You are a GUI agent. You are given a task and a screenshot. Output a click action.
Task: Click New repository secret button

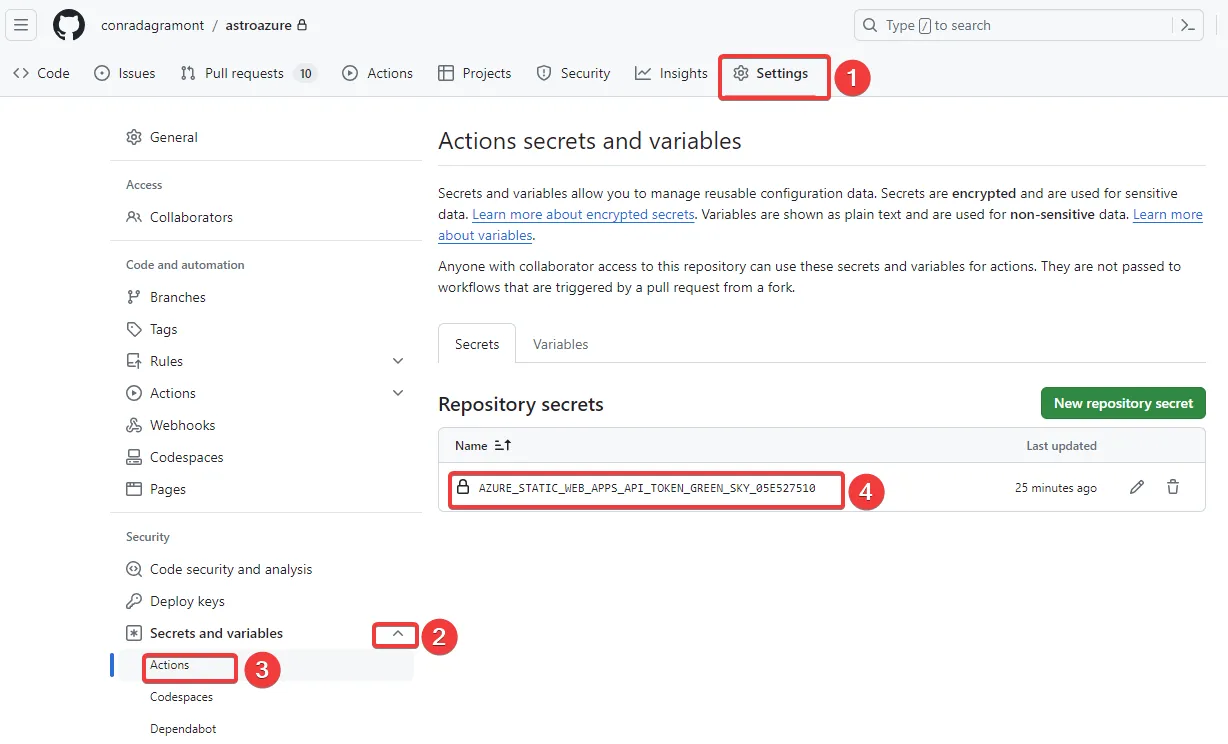click(1123, 403)
